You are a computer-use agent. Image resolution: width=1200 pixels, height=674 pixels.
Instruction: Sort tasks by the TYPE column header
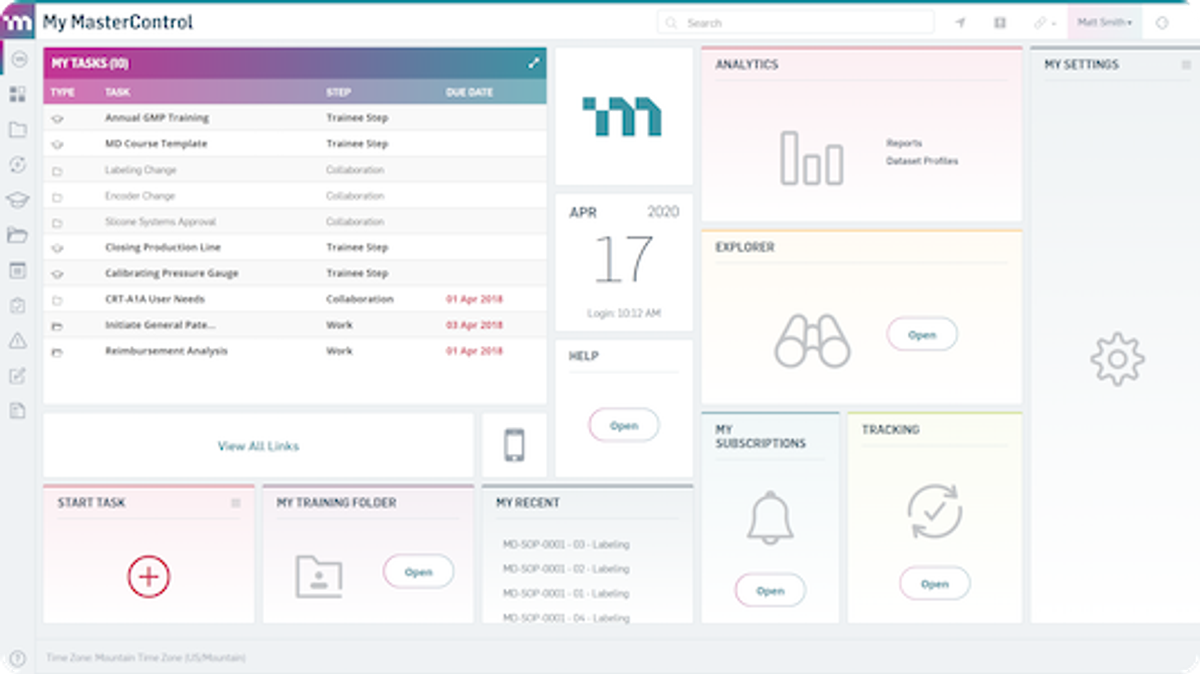coord(63,93)
